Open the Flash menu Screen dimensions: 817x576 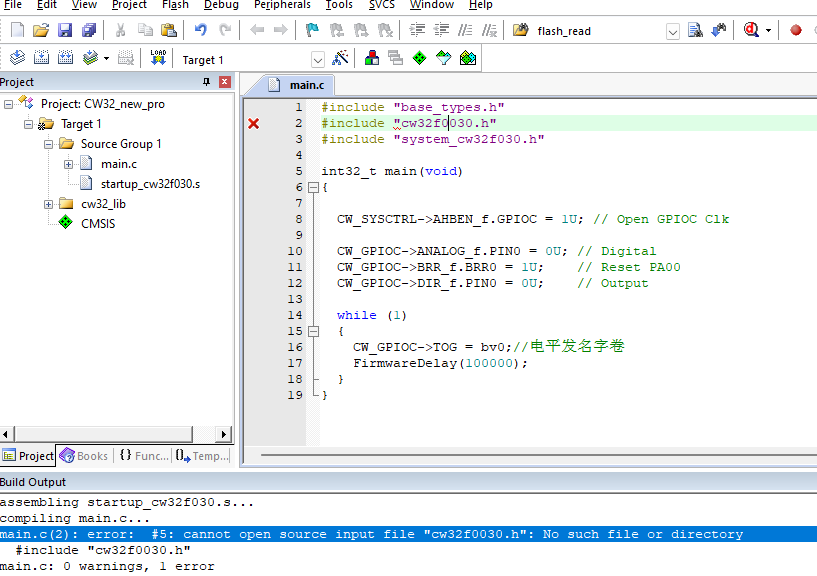click(x=175, y=5)
